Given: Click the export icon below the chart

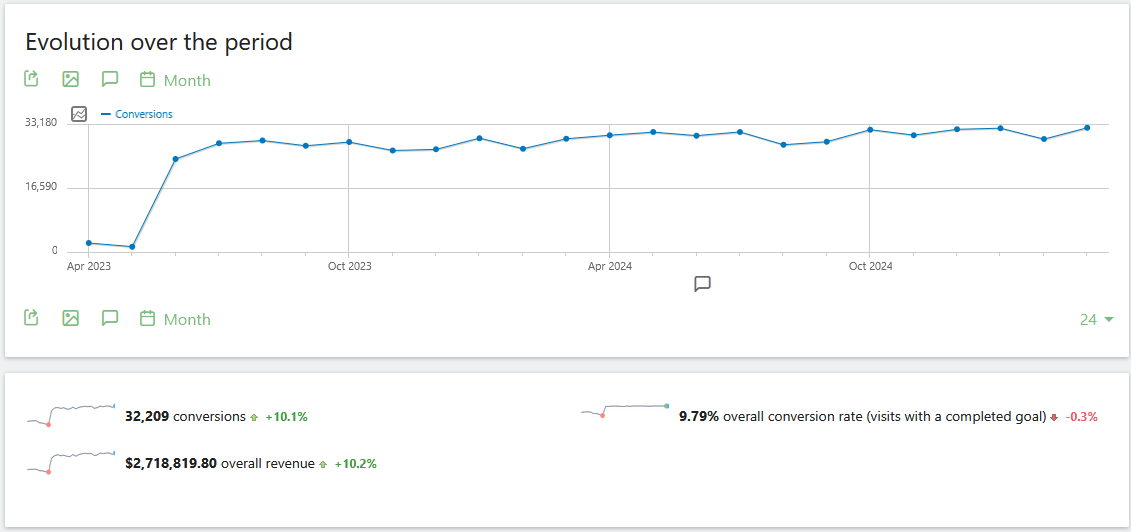Looking at the screenshot, I should coord(31,318).
